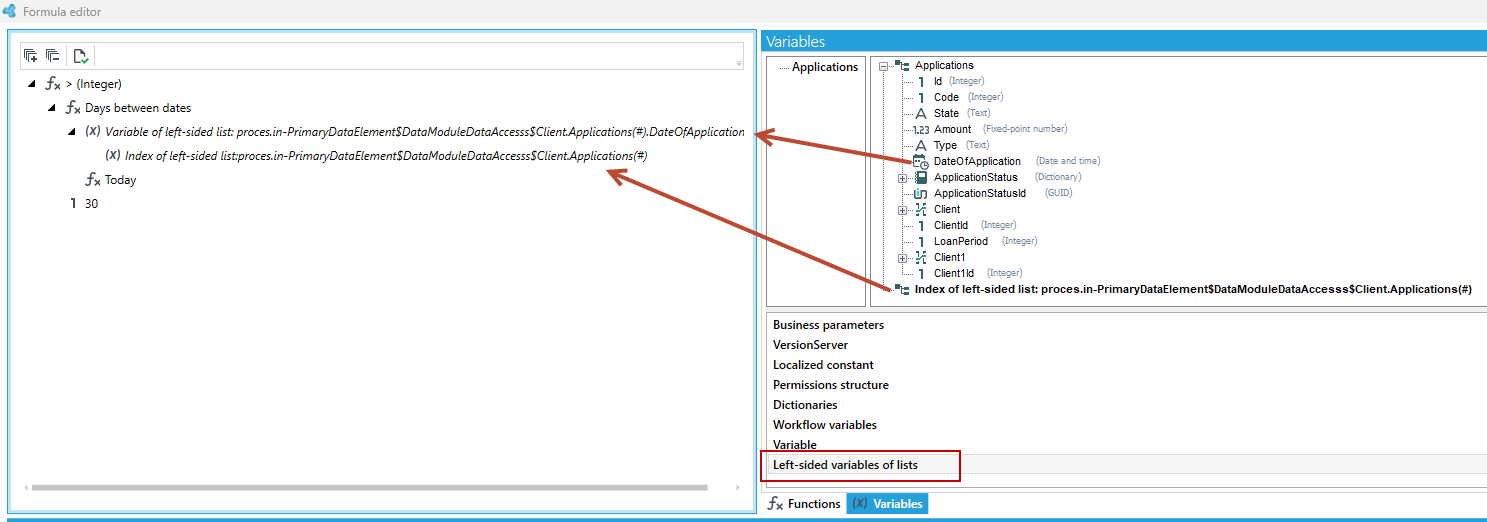Click integer icon beside ClientId
The width and height of the screenshot is (1487, 522).
click(x=921, y=226)
